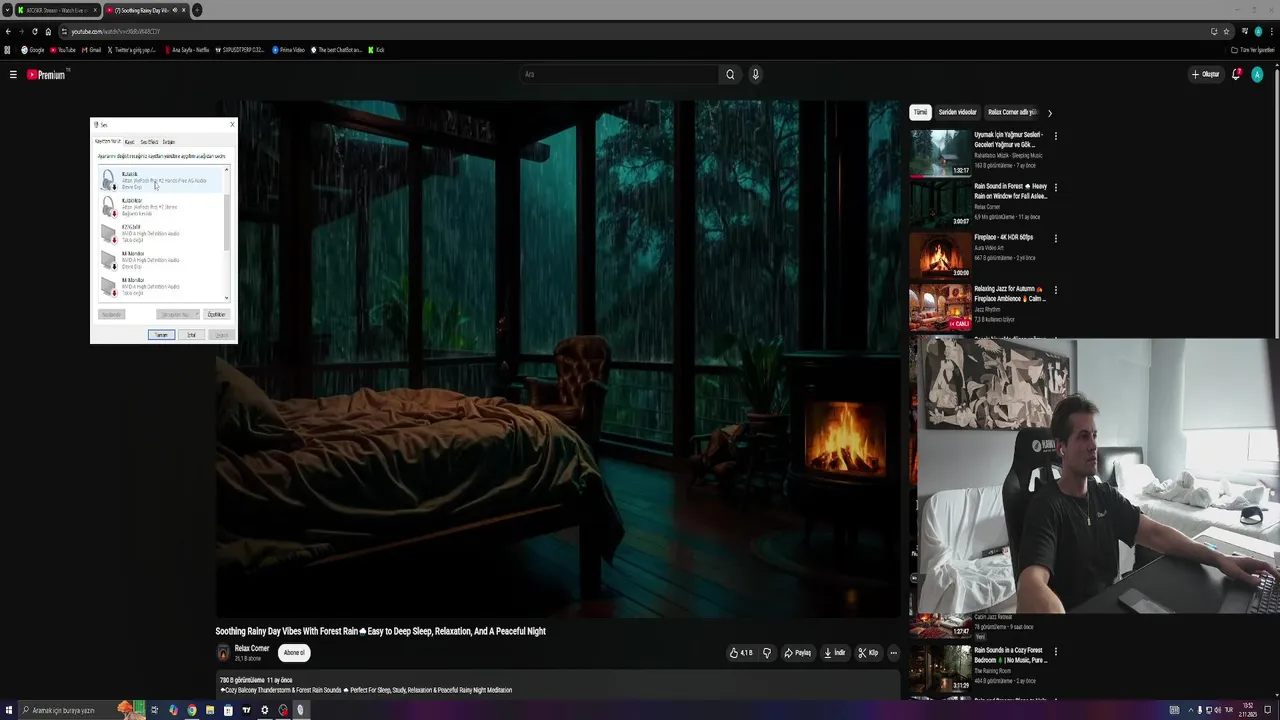Open YouTube notifications bell

[x=1237, y=74]
